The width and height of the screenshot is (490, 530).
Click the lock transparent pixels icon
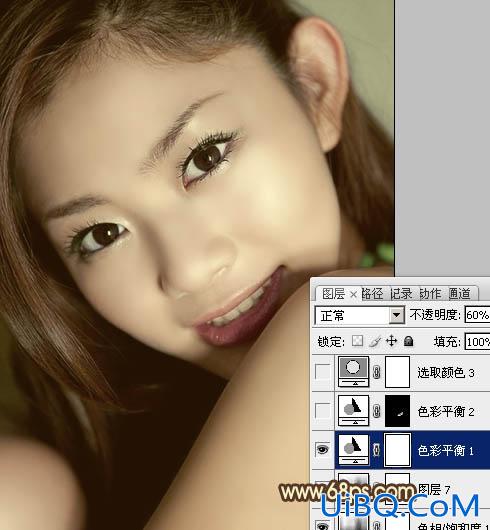pos(357,341)
